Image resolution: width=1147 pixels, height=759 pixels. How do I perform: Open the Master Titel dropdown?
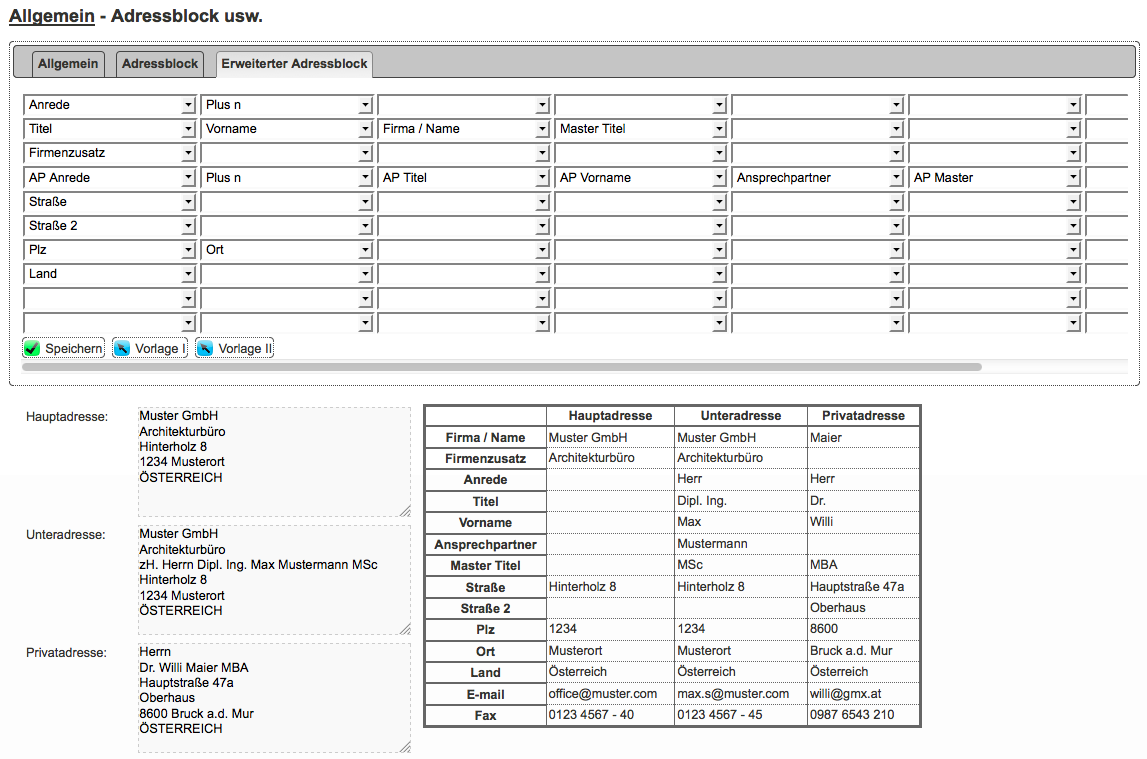click(x=641, y=129)
